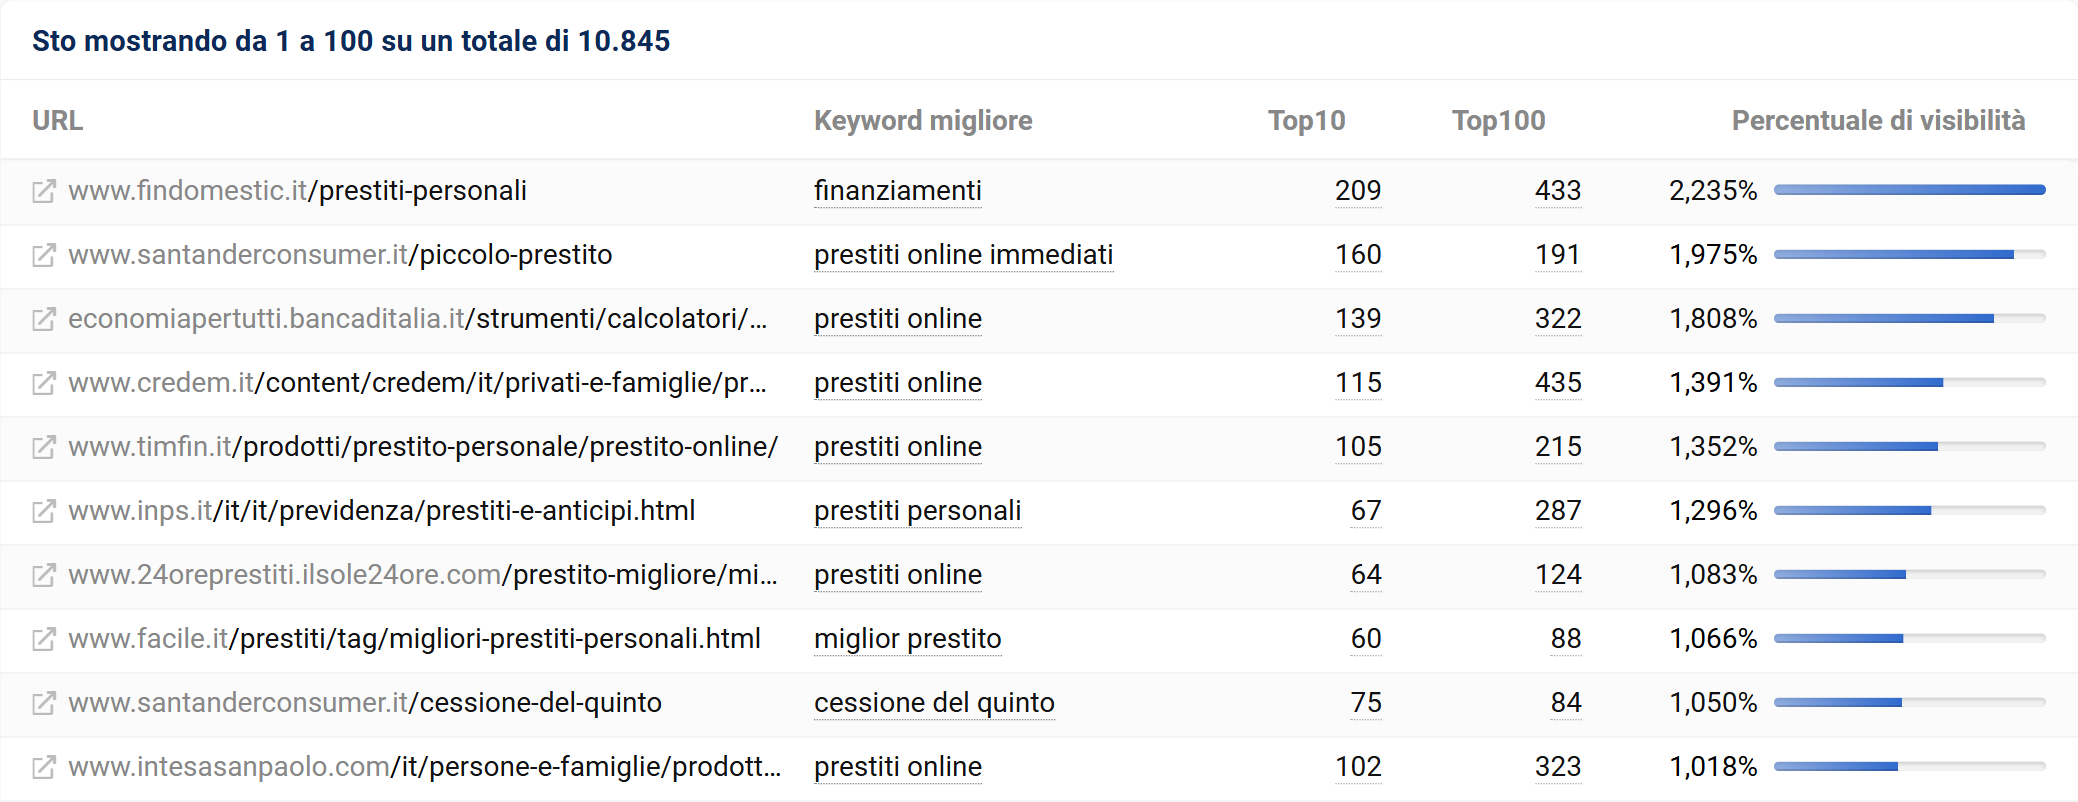The image size is (2078, 802).
Task: Sort by 'Percentuale di visibilità' column header
Action: (x=1877, y=120)
